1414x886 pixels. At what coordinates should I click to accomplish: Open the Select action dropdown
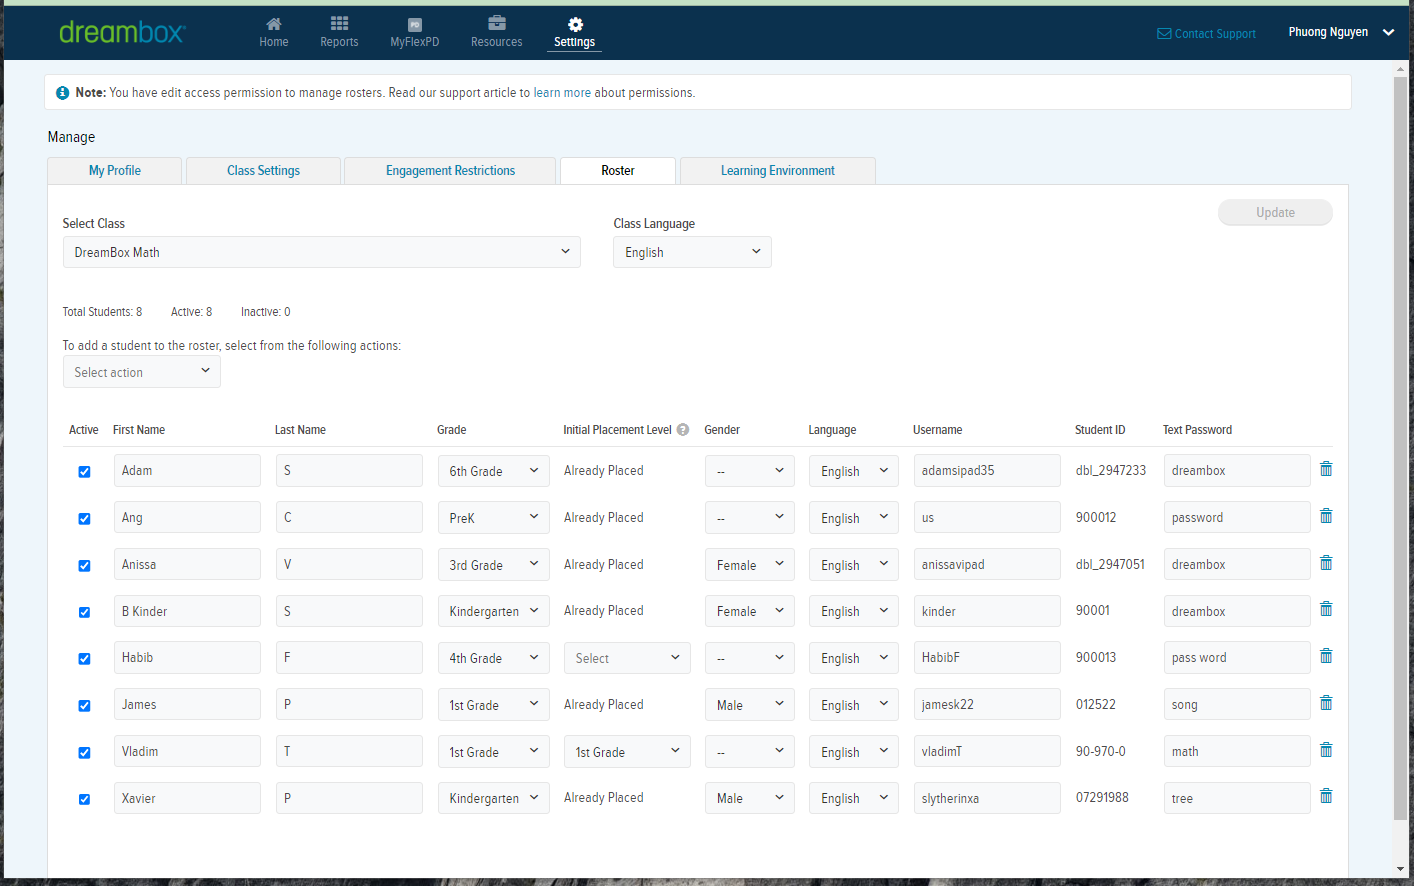point(141,372)
